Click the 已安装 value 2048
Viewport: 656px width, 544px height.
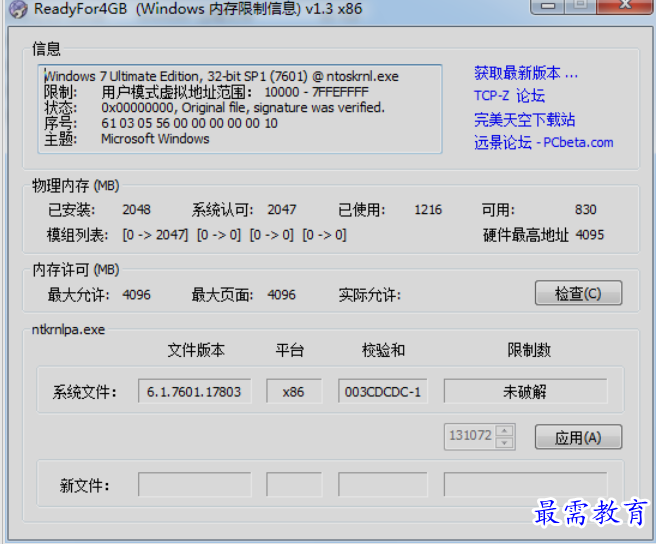pos(136,210)
